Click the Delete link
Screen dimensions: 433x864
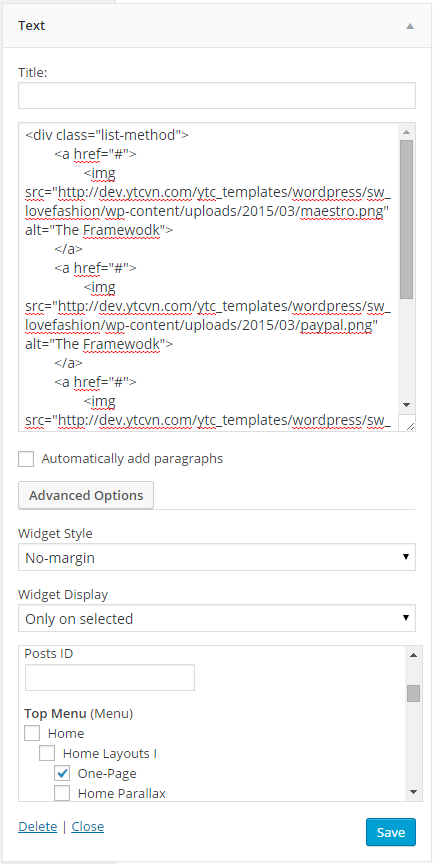[37, 827]
